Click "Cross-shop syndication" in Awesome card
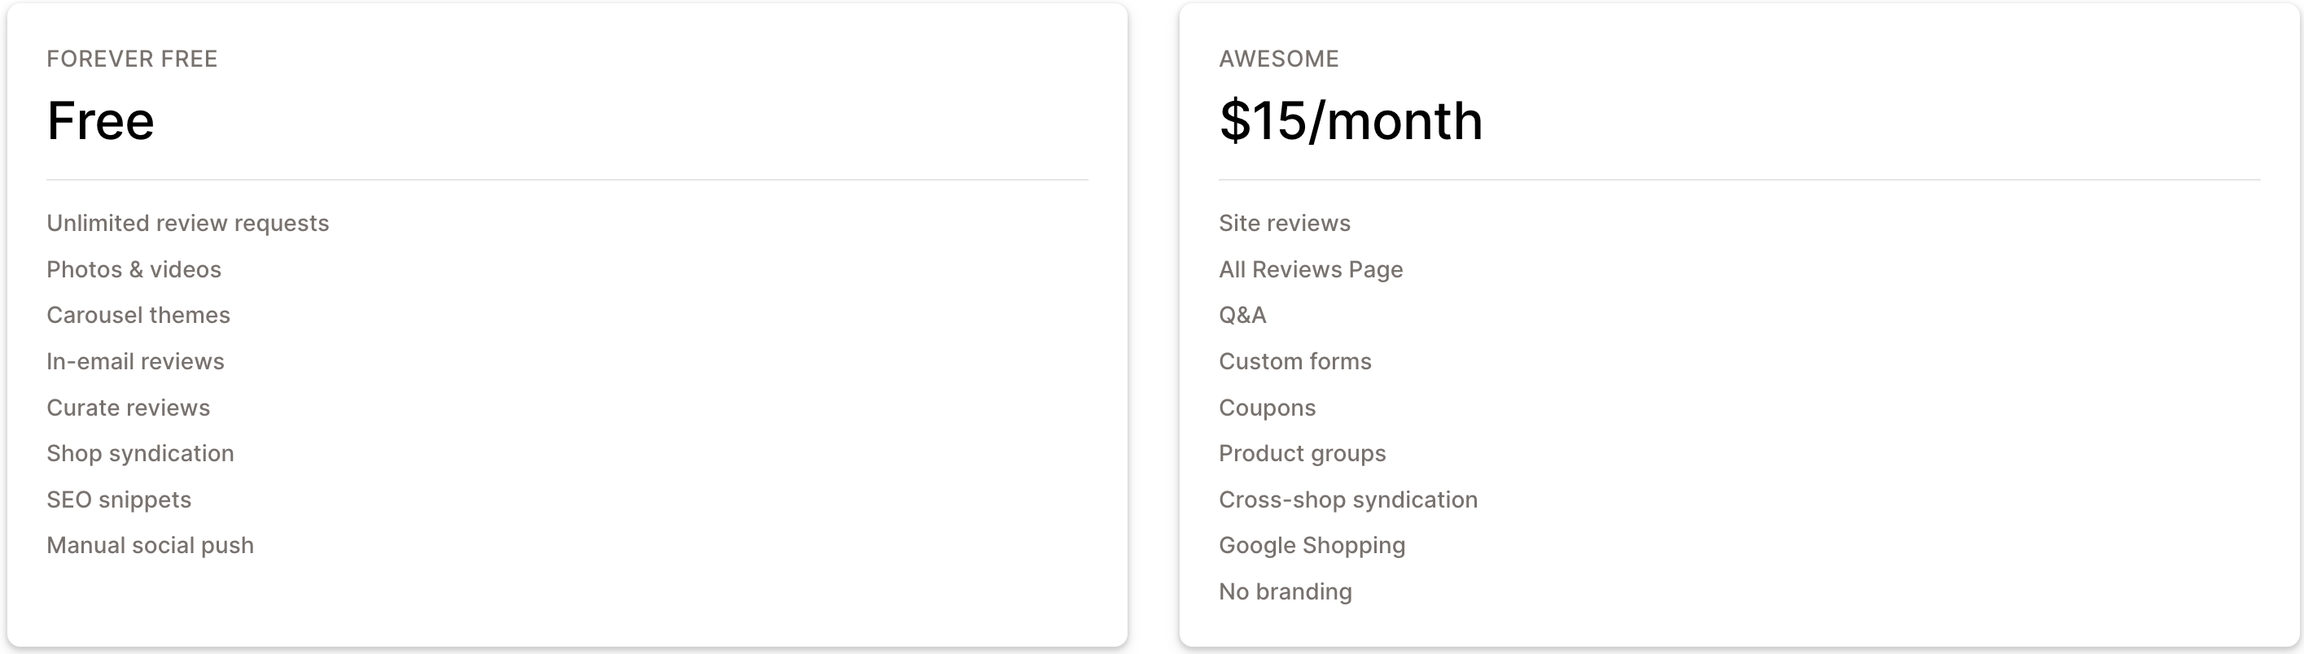Screen dimensions: 2304x654 tap(1347, 499)
